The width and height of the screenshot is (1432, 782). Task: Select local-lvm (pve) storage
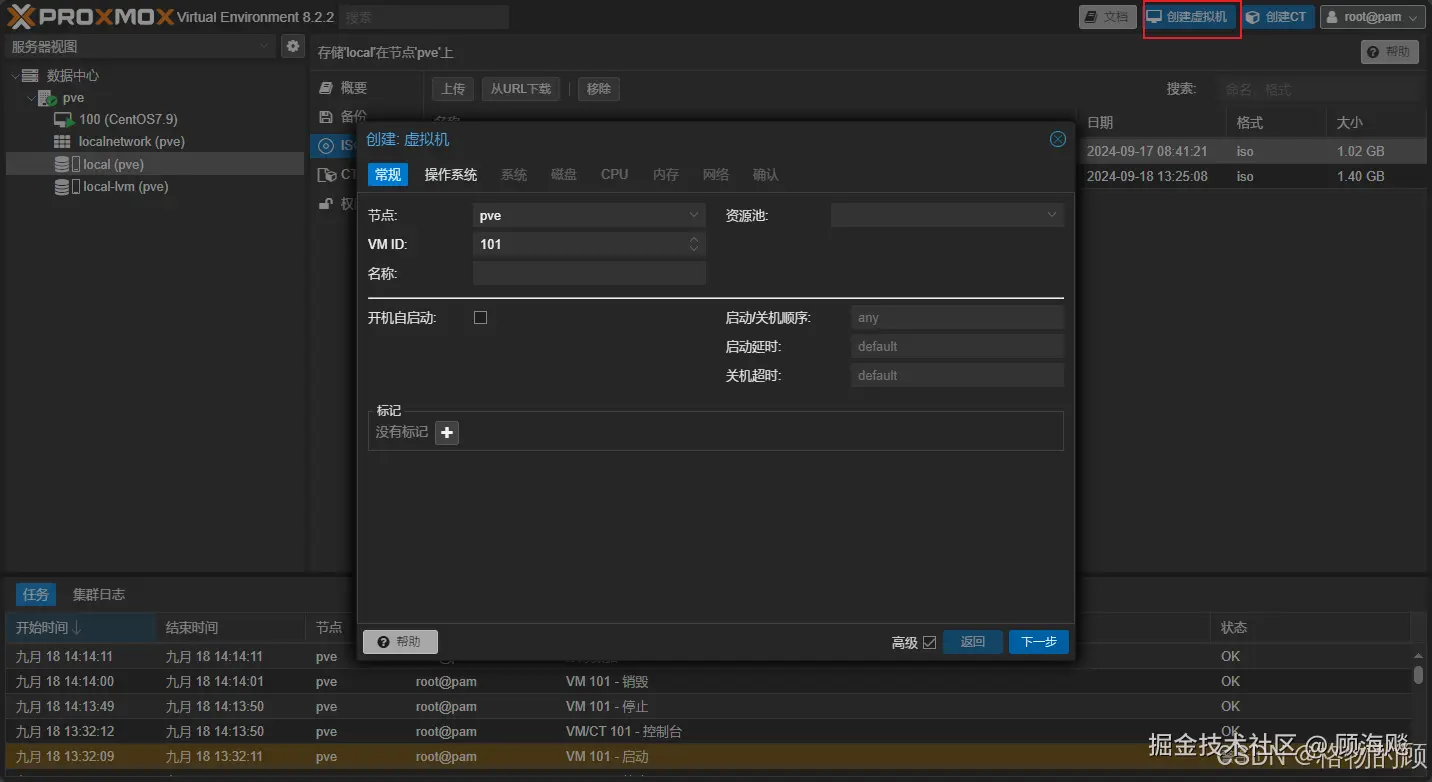(125, 186)
